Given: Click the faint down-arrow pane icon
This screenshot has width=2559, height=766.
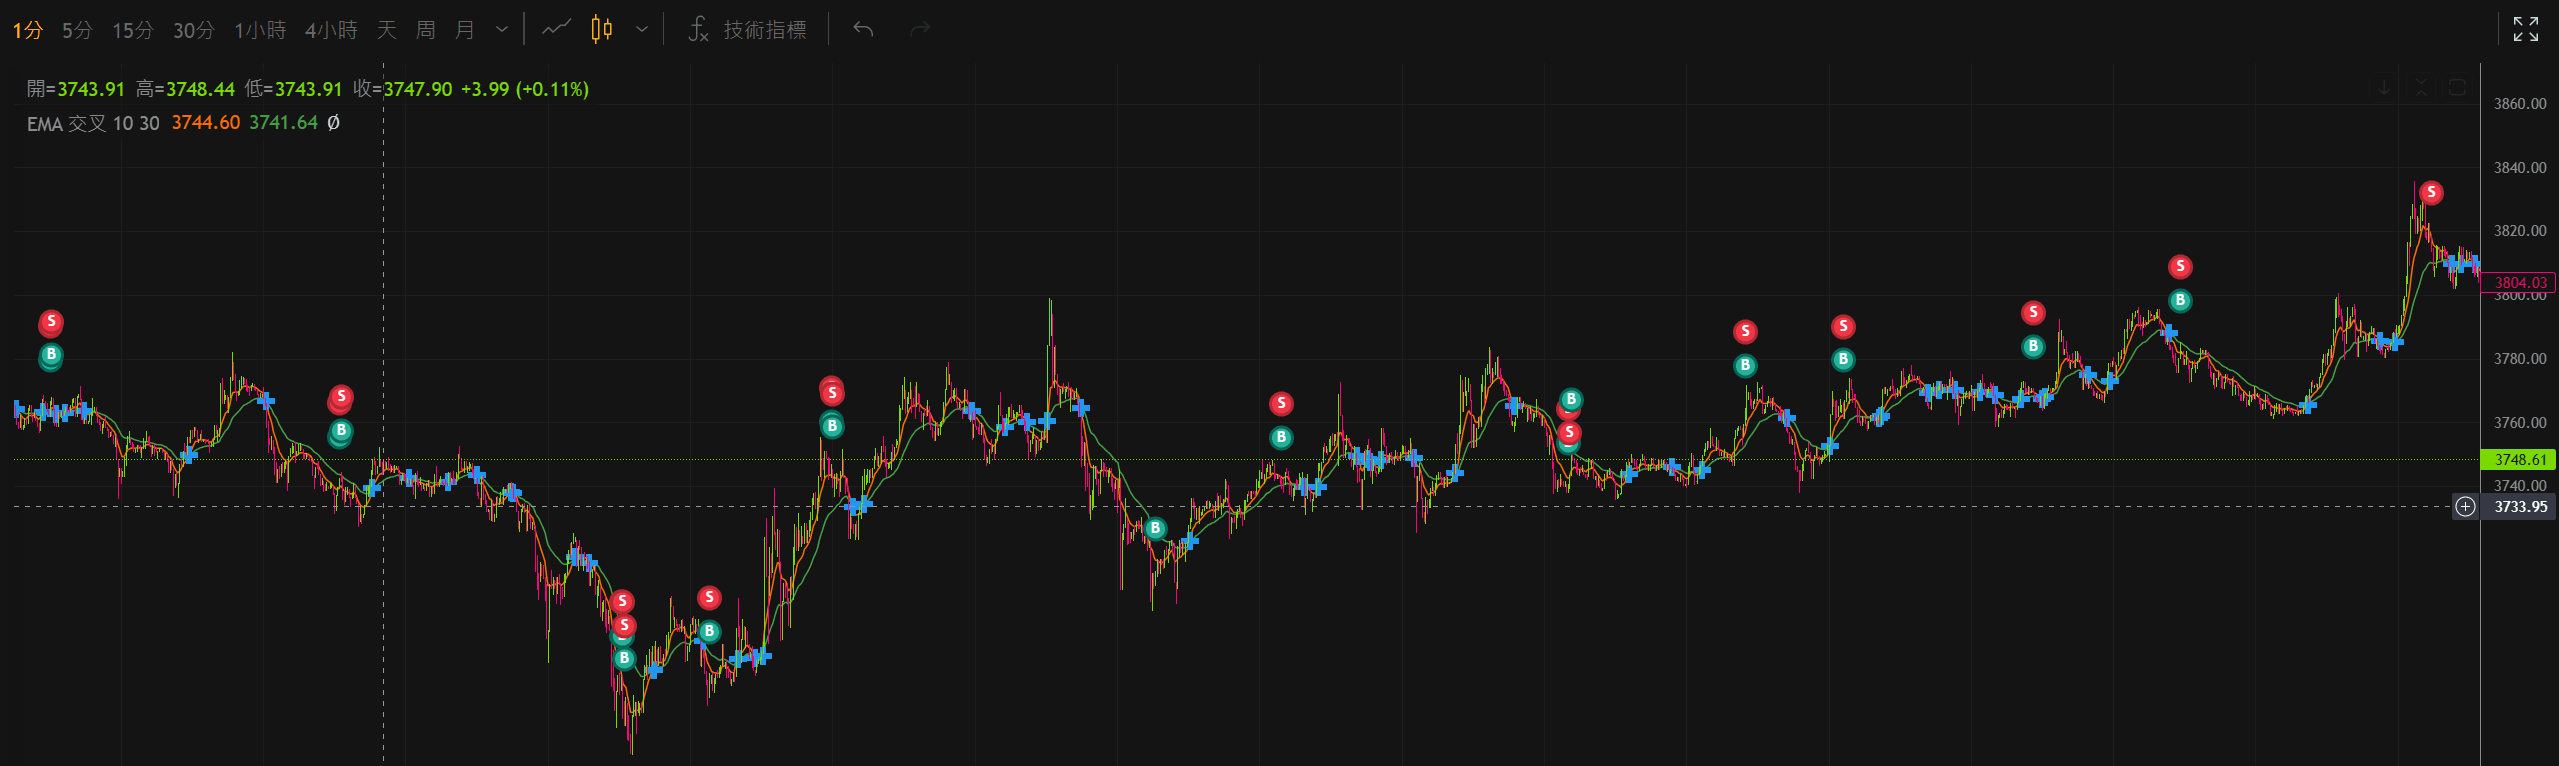Looking at the screenshot, I should click(2384, 88).
